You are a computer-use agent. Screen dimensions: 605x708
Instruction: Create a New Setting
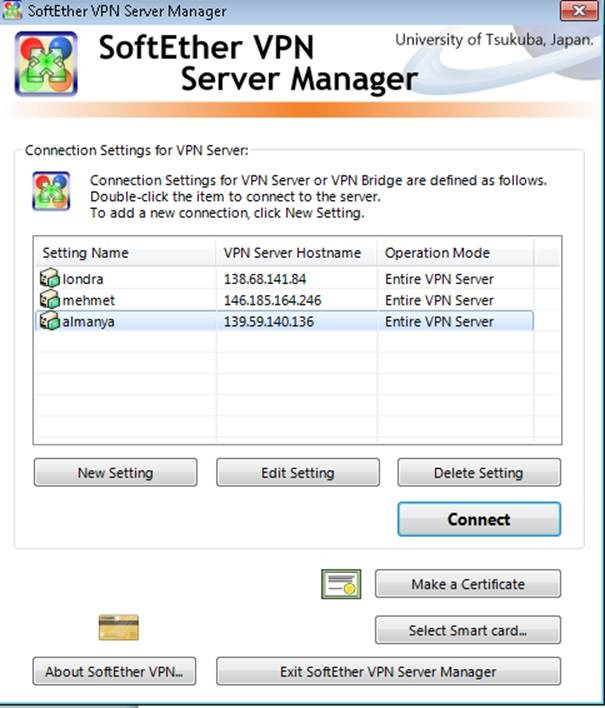[x=116, y=472]
